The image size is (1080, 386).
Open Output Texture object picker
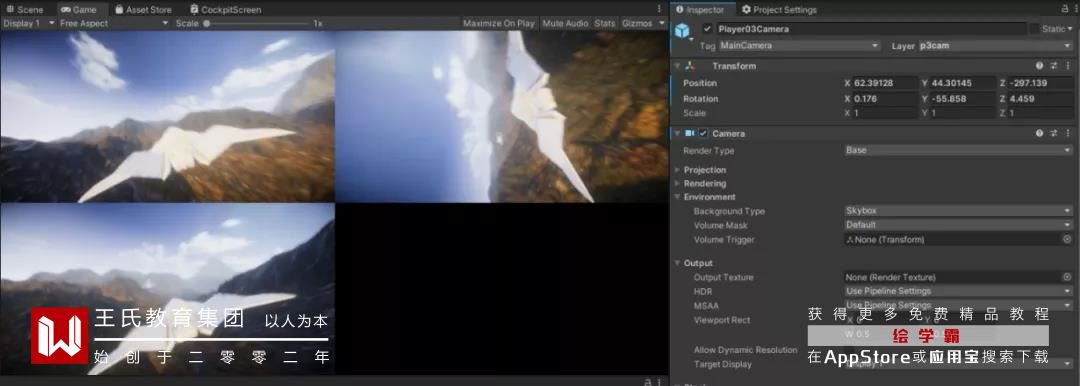pos(1068,277)
